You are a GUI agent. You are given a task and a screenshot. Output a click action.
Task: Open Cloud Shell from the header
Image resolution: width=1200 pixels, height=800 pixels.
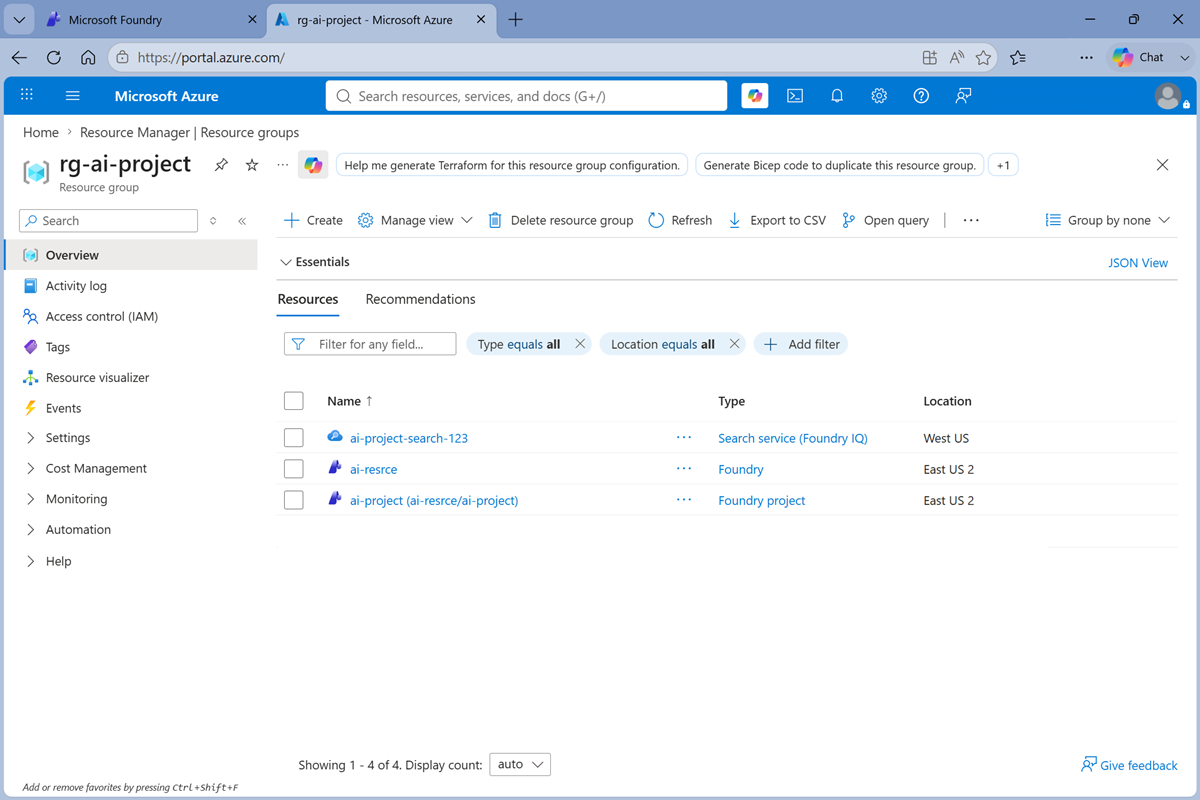pyautogui.click(x=795, y=96)
